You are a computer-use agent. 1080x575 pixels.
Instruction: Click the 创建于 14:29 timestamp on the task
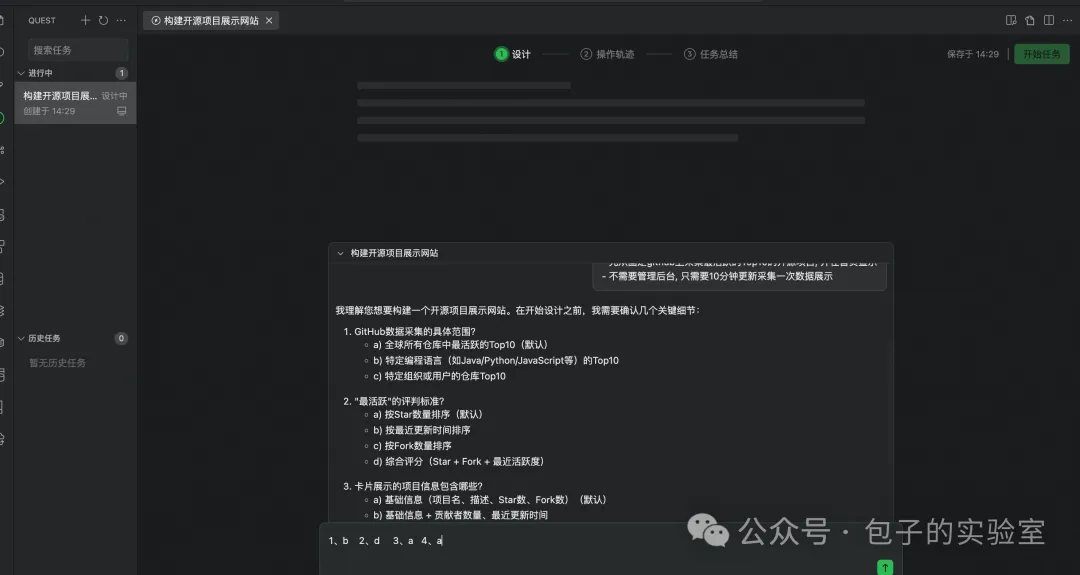pos(49,111)
